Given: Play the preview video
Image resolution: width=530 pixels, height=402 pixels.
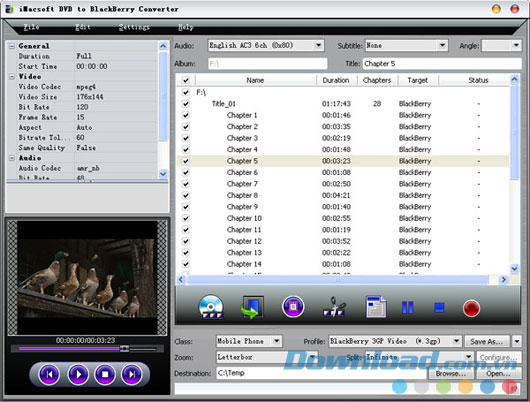Looking at the screenshot, I should 78,374.
